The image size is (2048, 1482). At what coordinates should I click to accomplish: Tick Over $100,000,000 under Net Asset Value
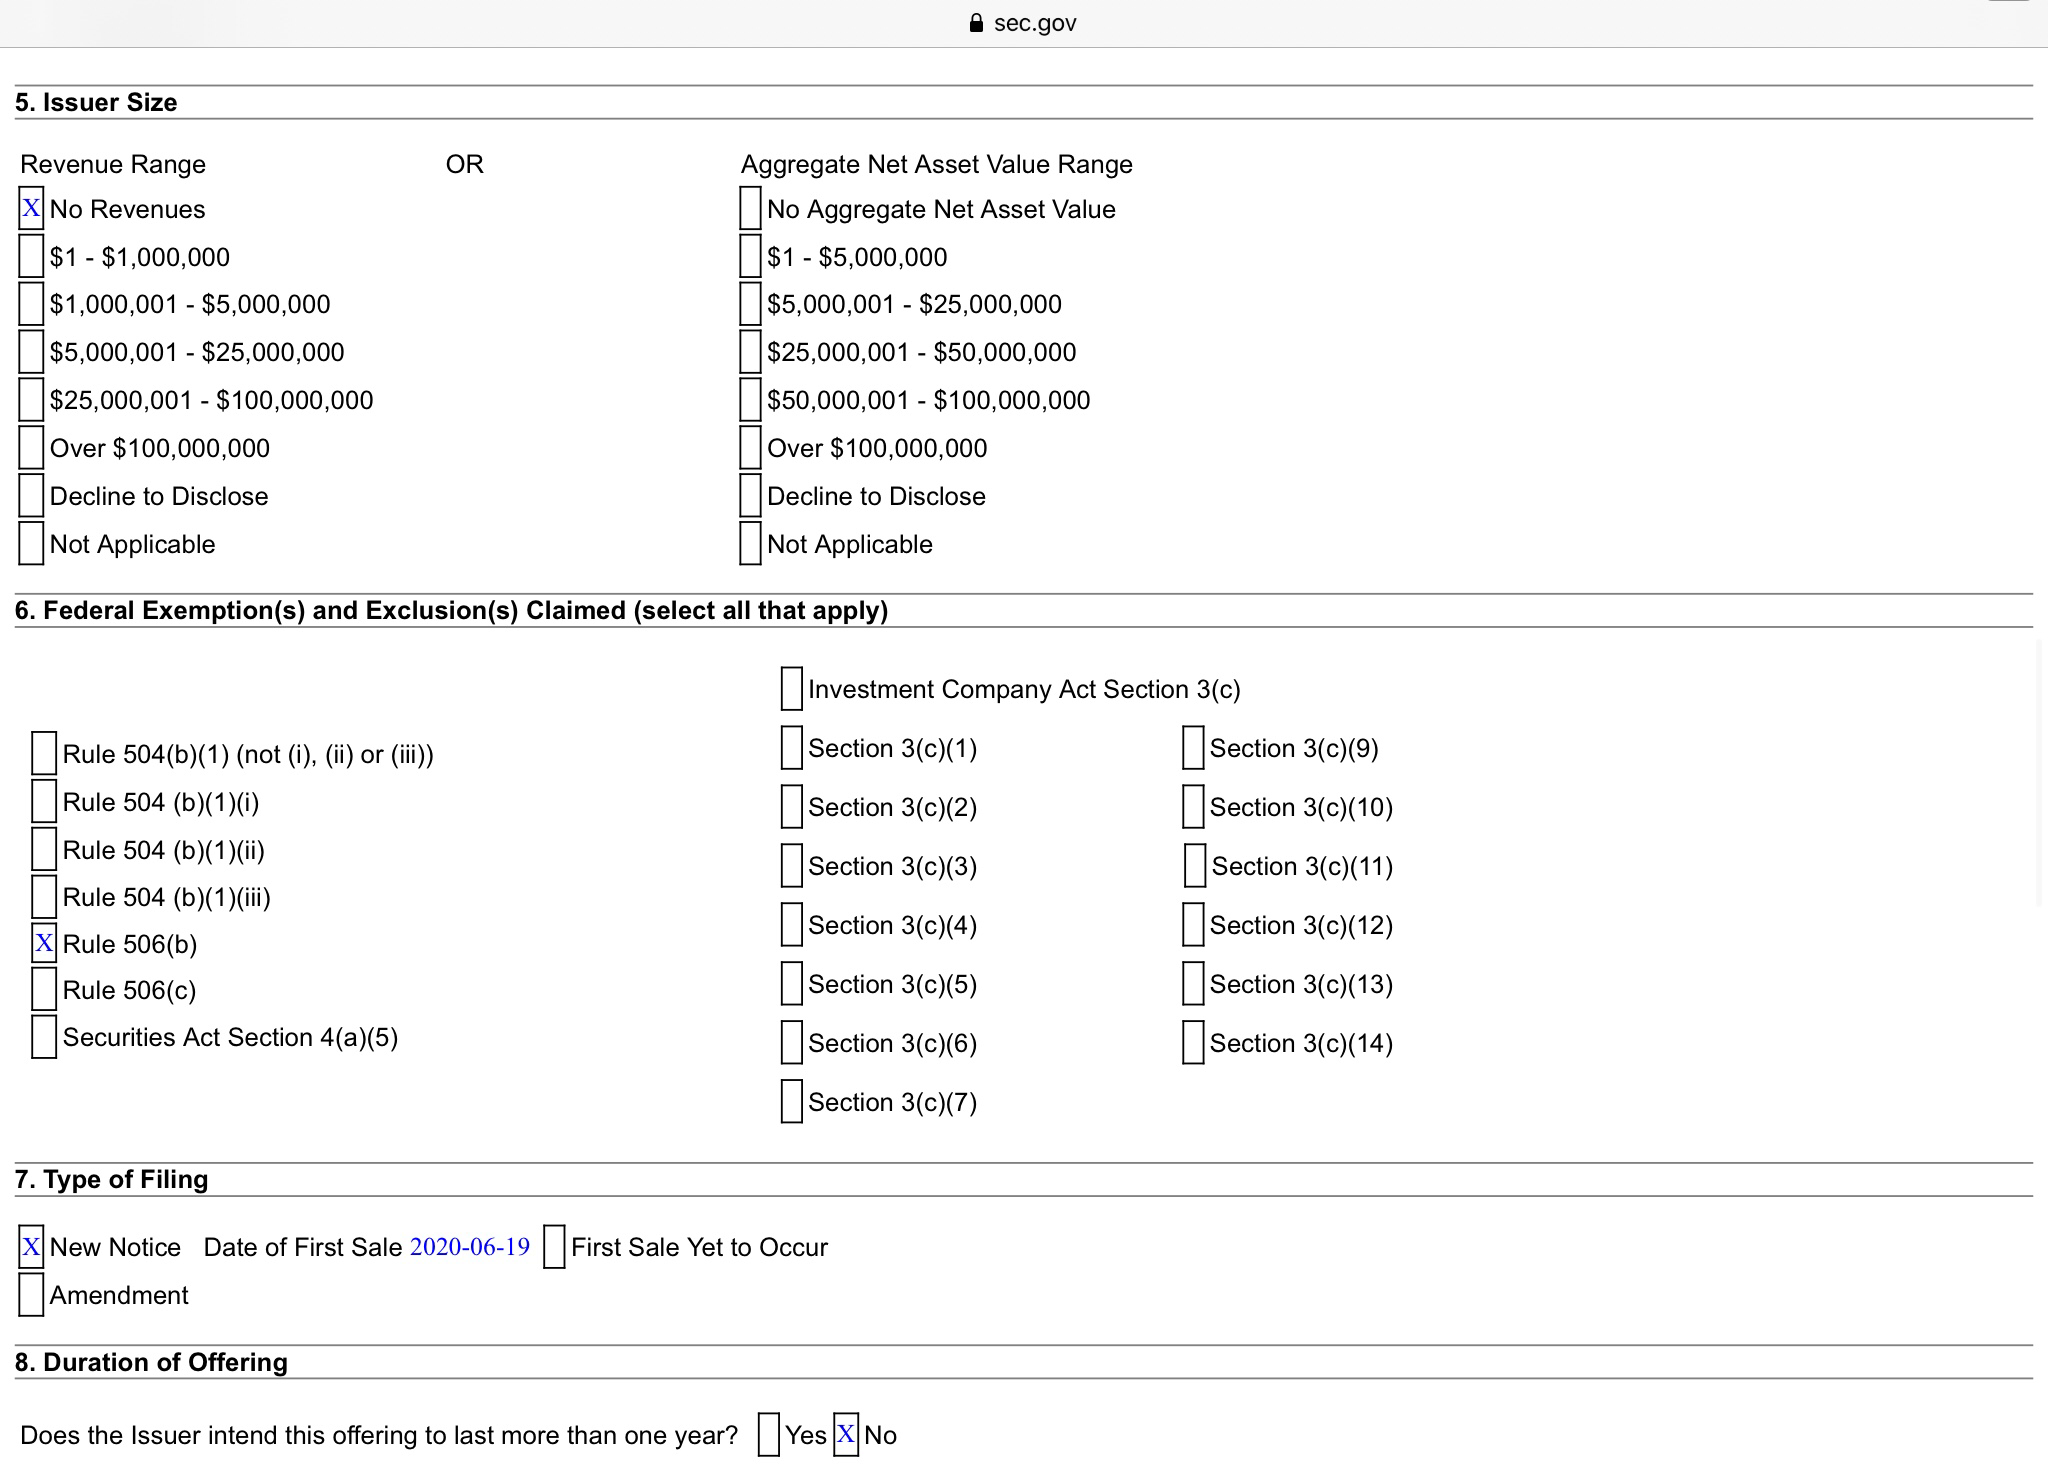click(750, 447)
